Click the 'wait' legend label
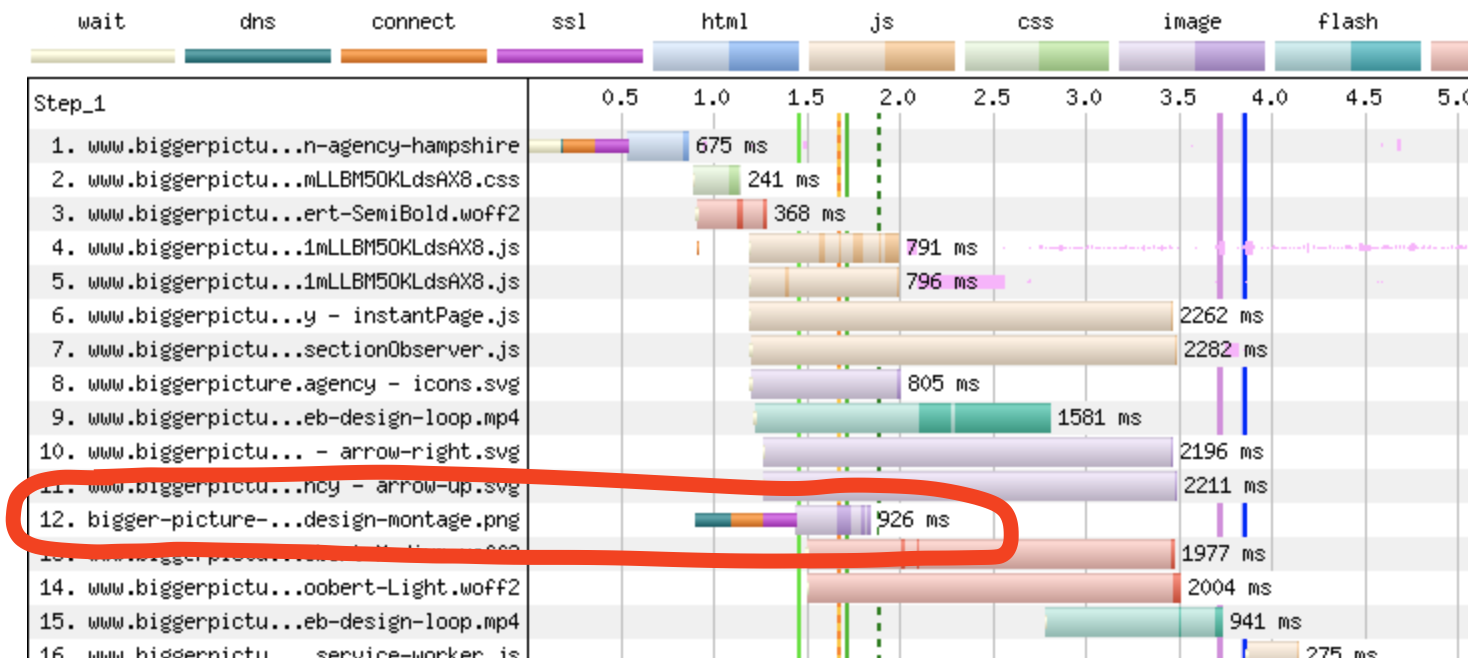The width and height of the screenshot is (1468, 658). [102, 21]
